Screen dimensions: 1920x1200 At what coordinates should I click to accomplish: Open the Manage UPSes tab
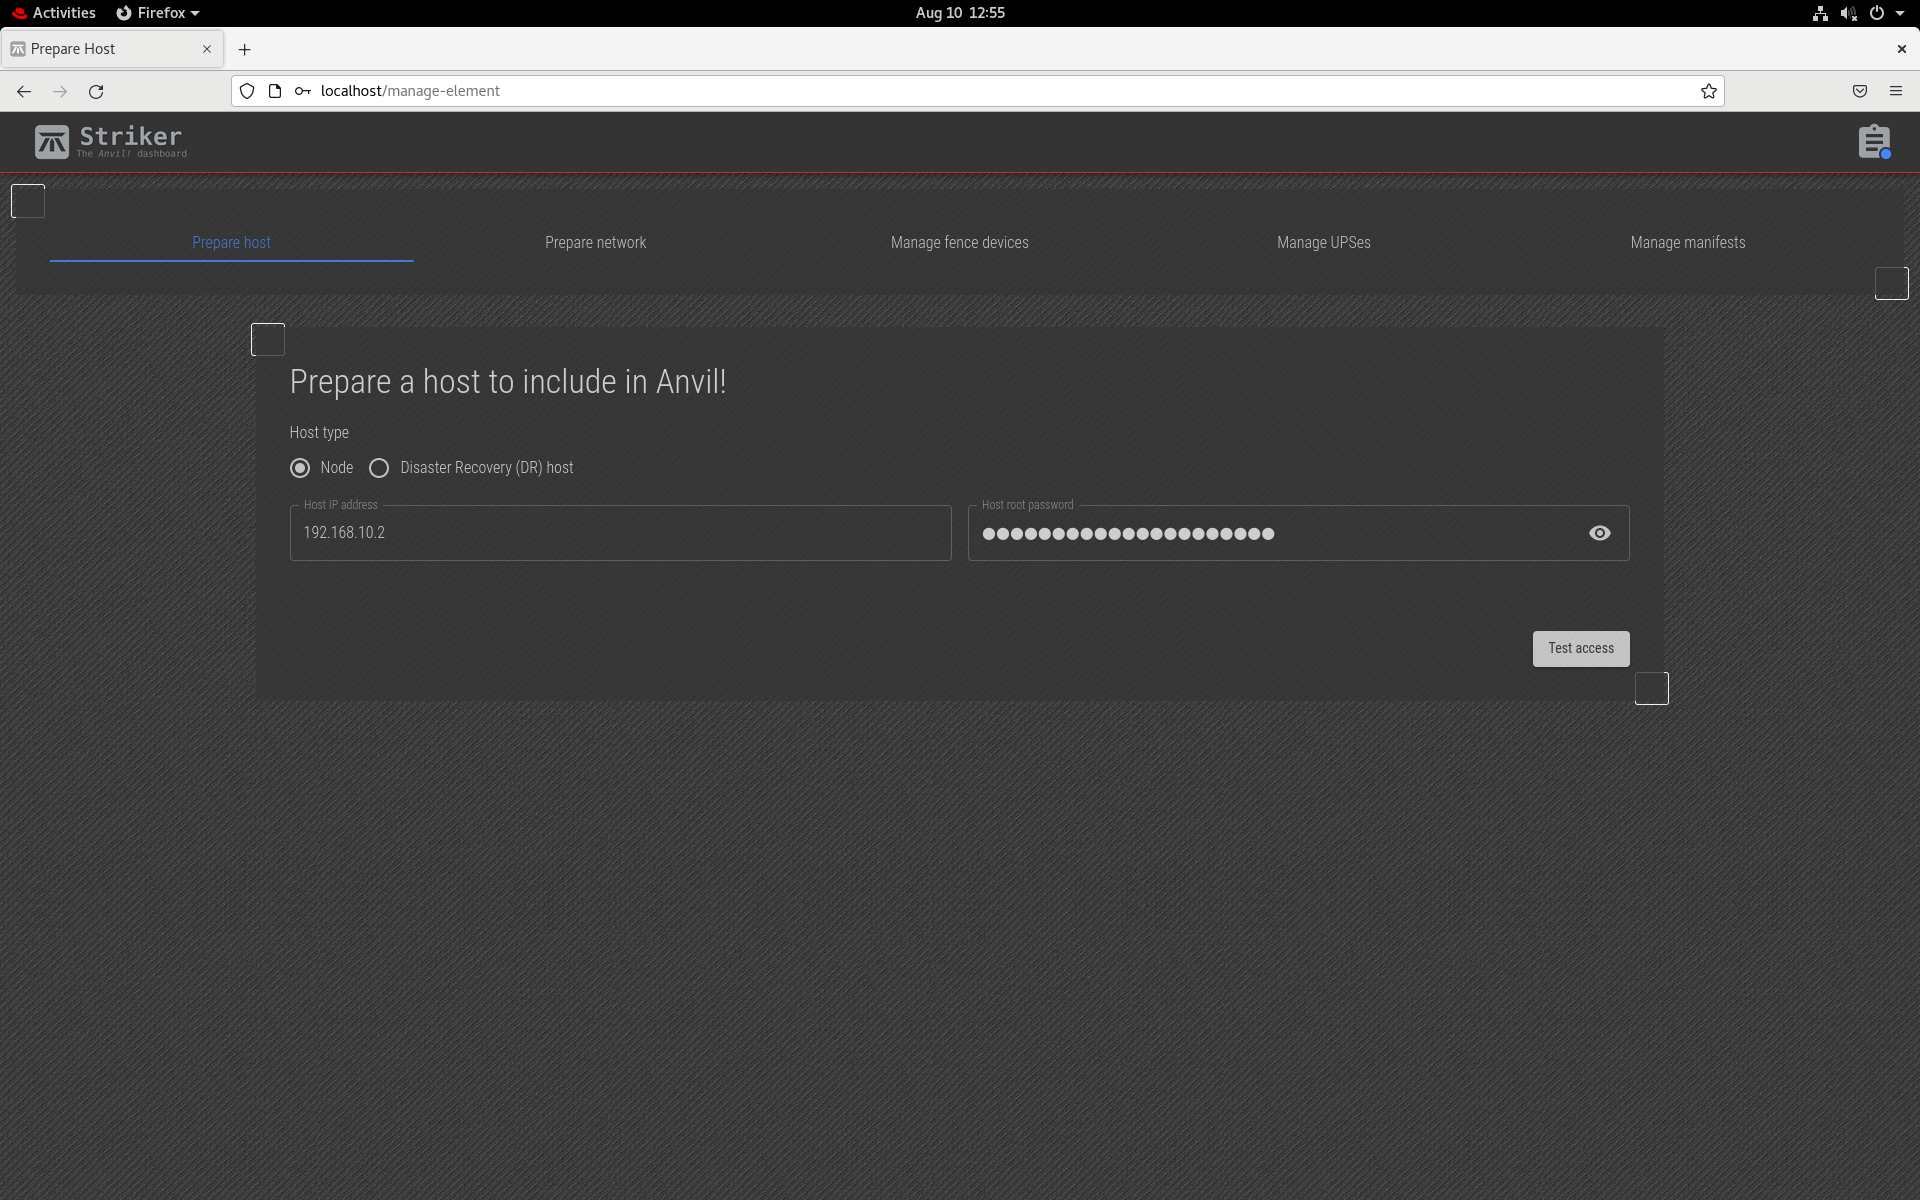[1323, 243]
